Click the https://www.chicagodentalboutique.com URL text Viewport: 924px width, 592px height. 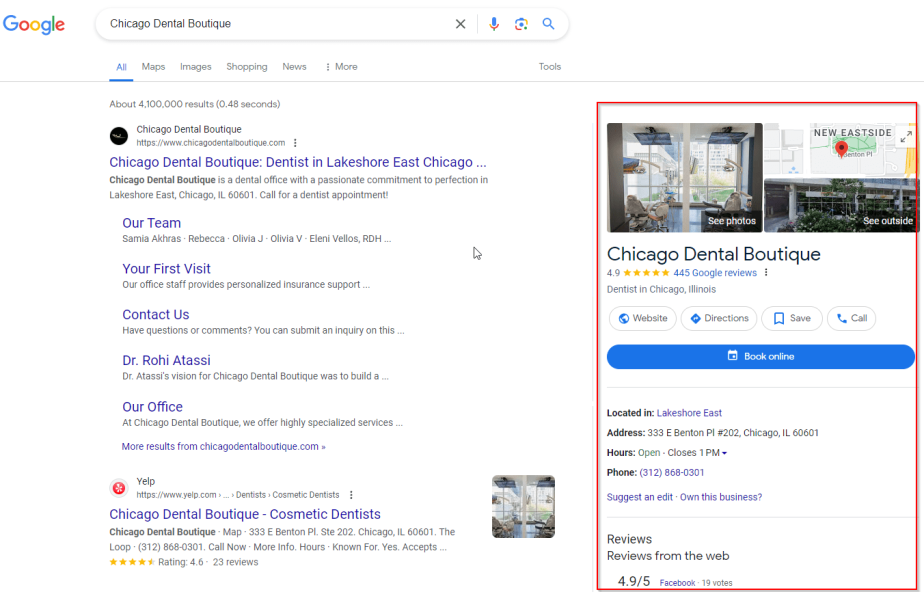210,143
